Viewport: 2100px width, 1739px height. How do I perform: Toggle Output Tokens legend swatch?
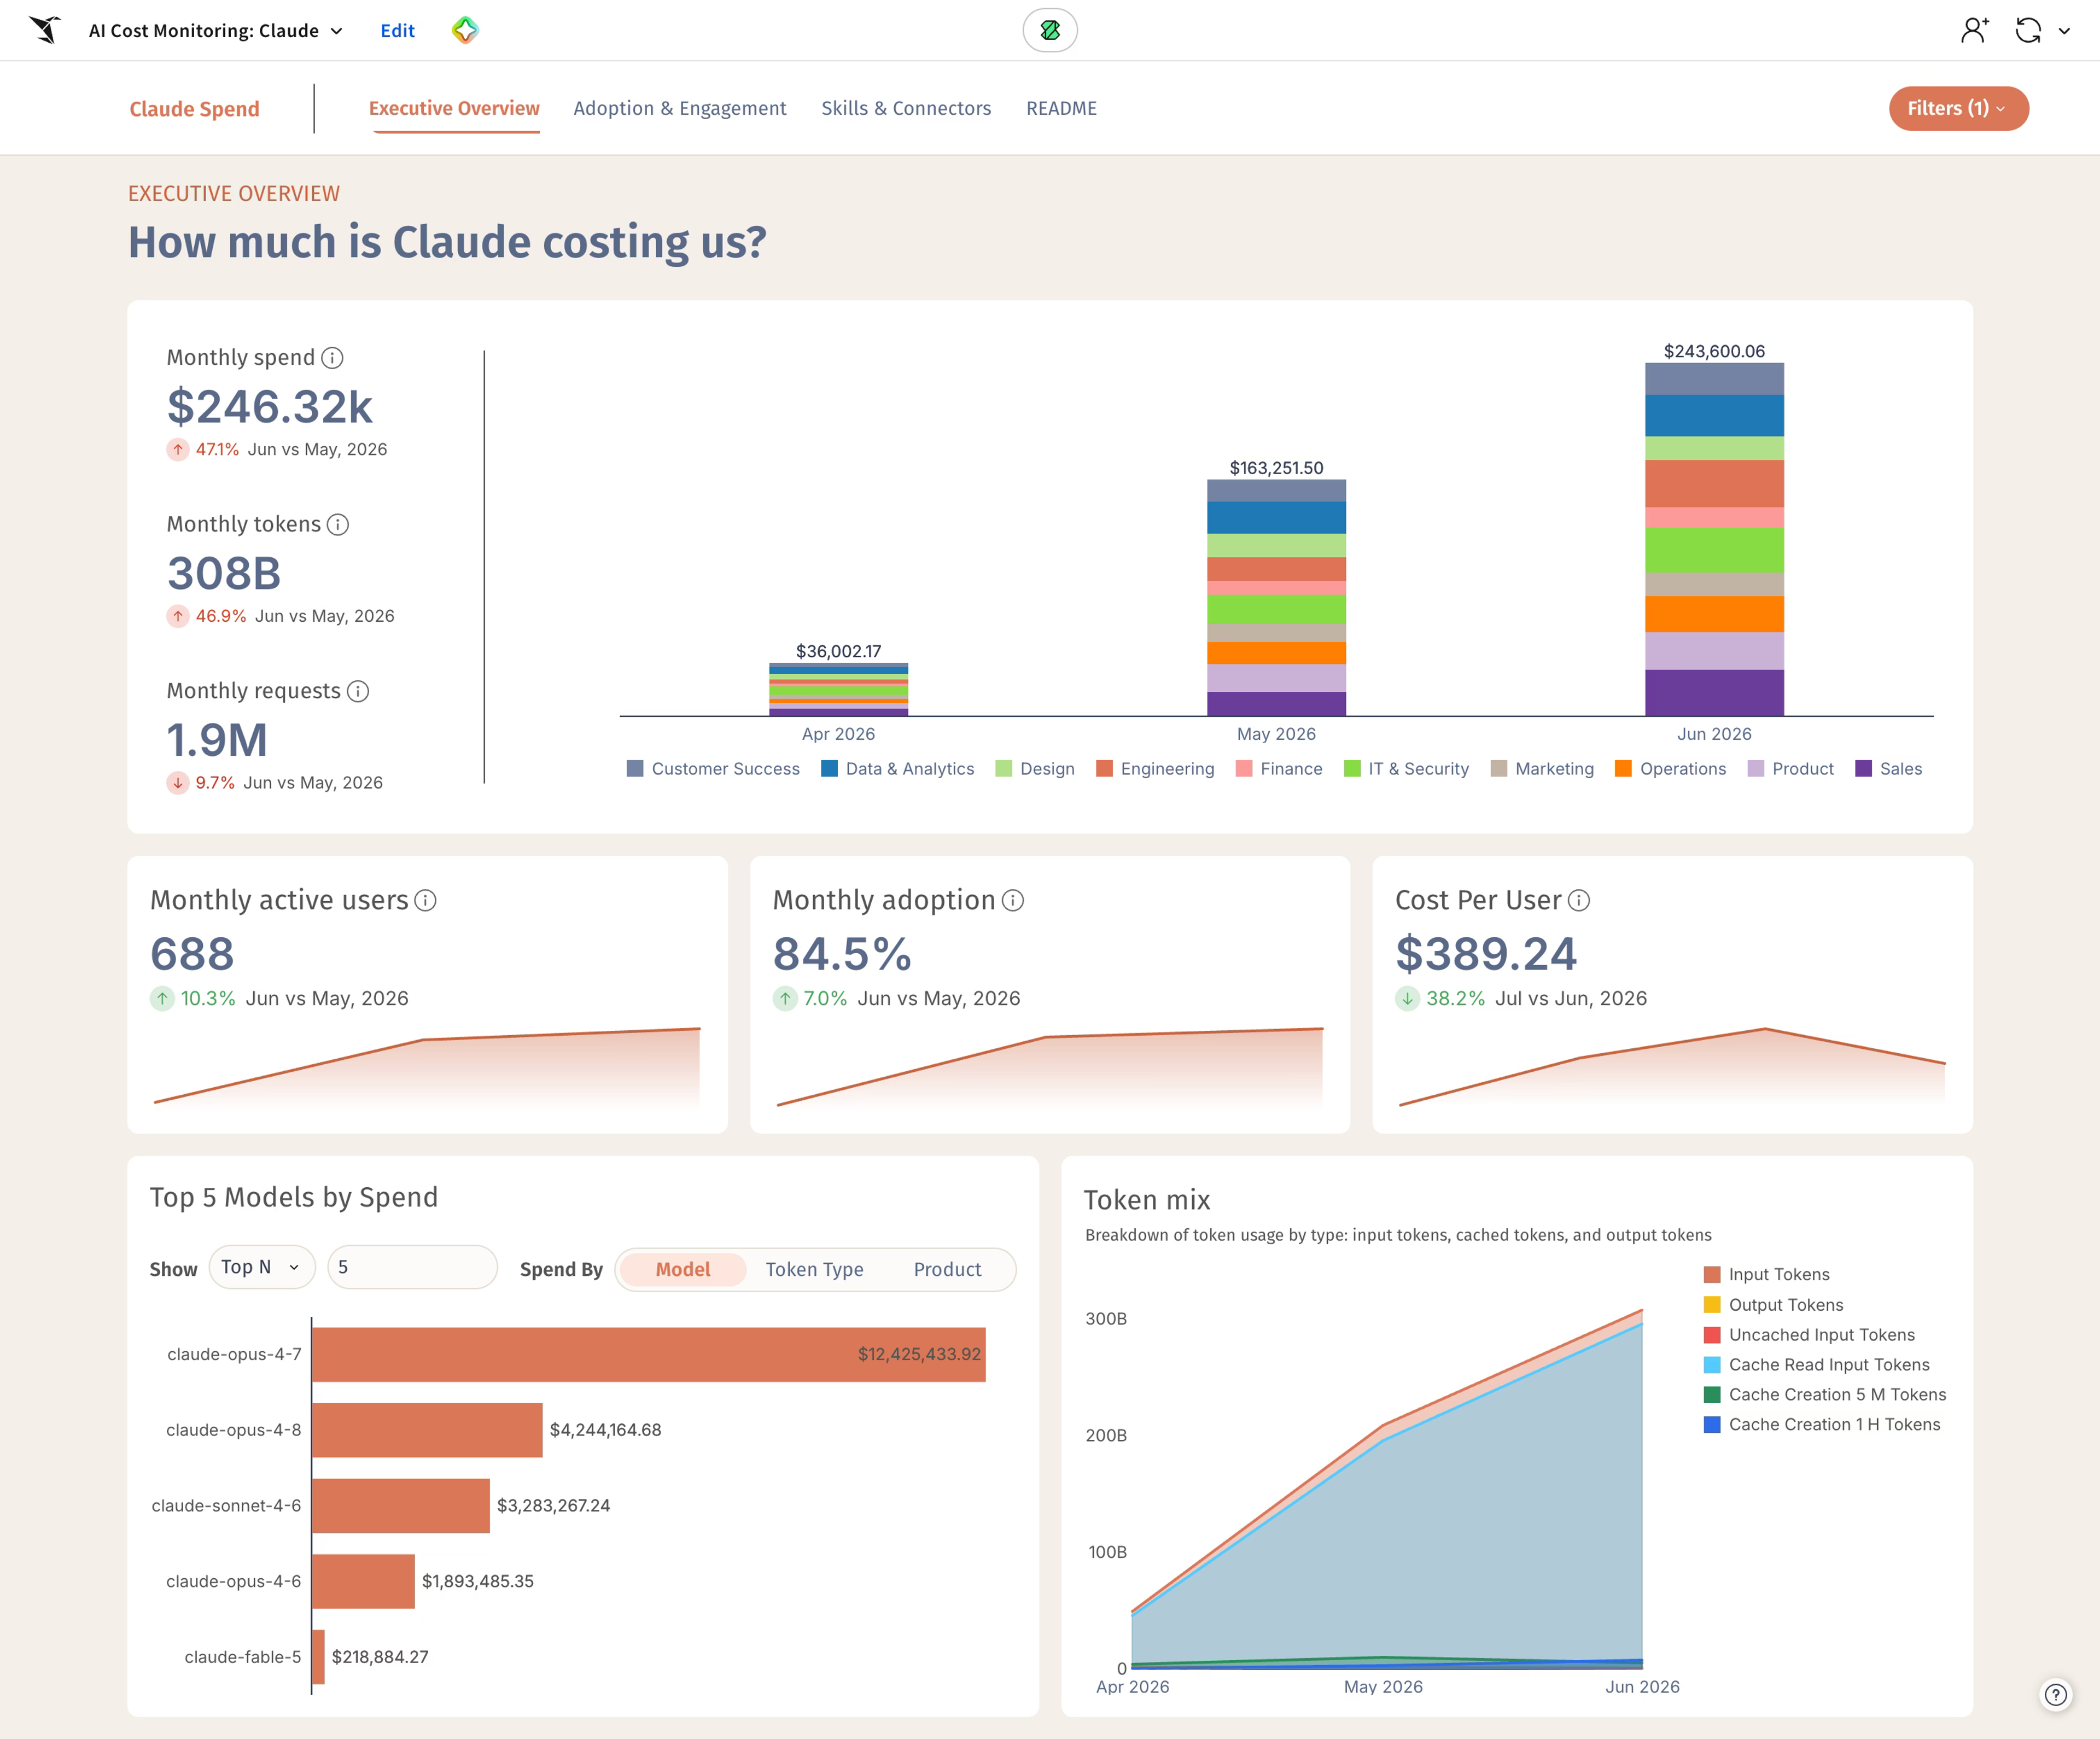(1712, 1305)
